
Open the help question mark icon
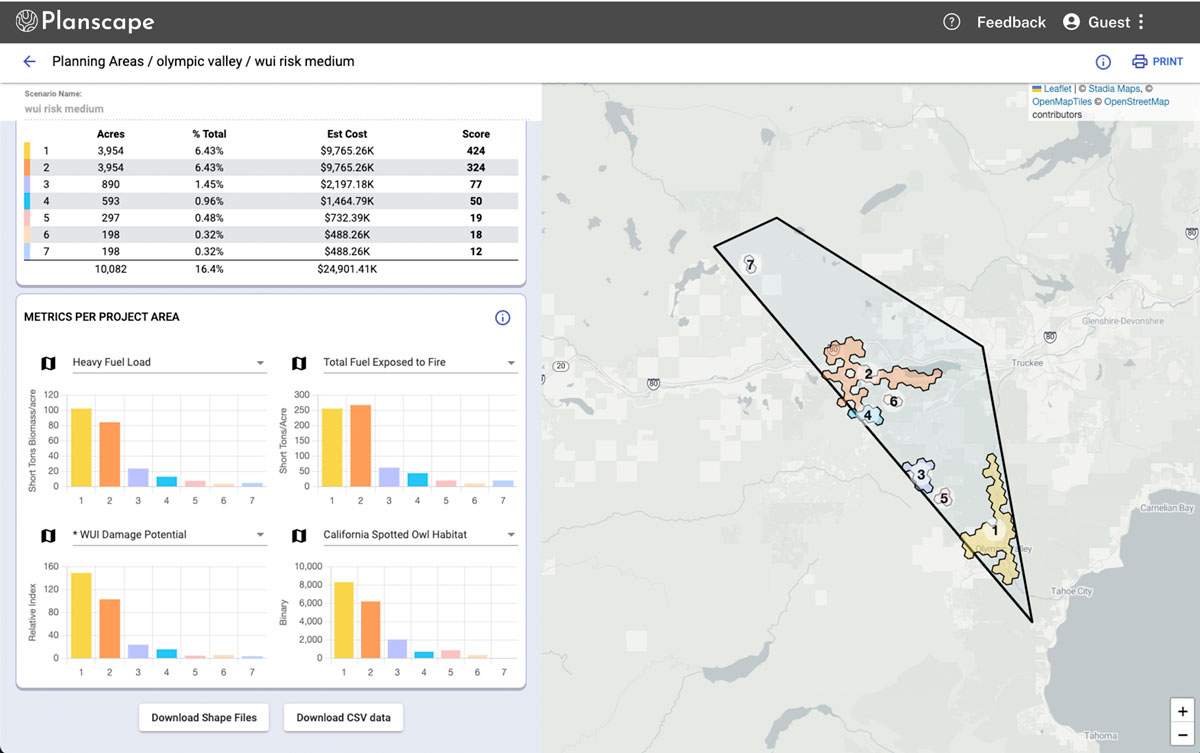point(951,22)
